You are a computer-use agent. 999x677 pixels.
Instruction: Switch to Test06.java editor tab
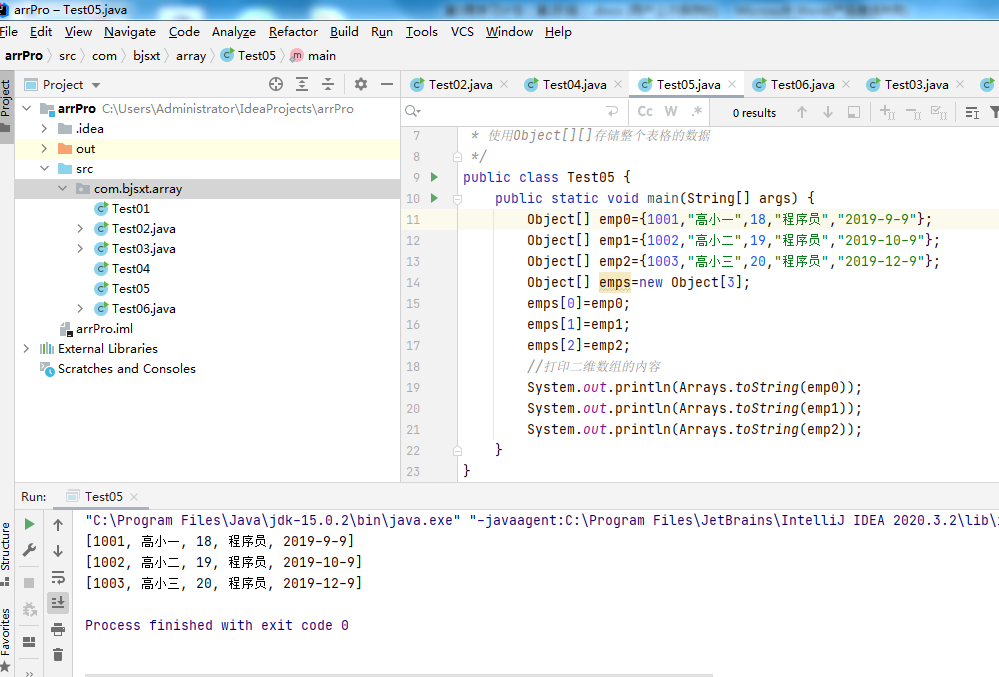[802, 85]
